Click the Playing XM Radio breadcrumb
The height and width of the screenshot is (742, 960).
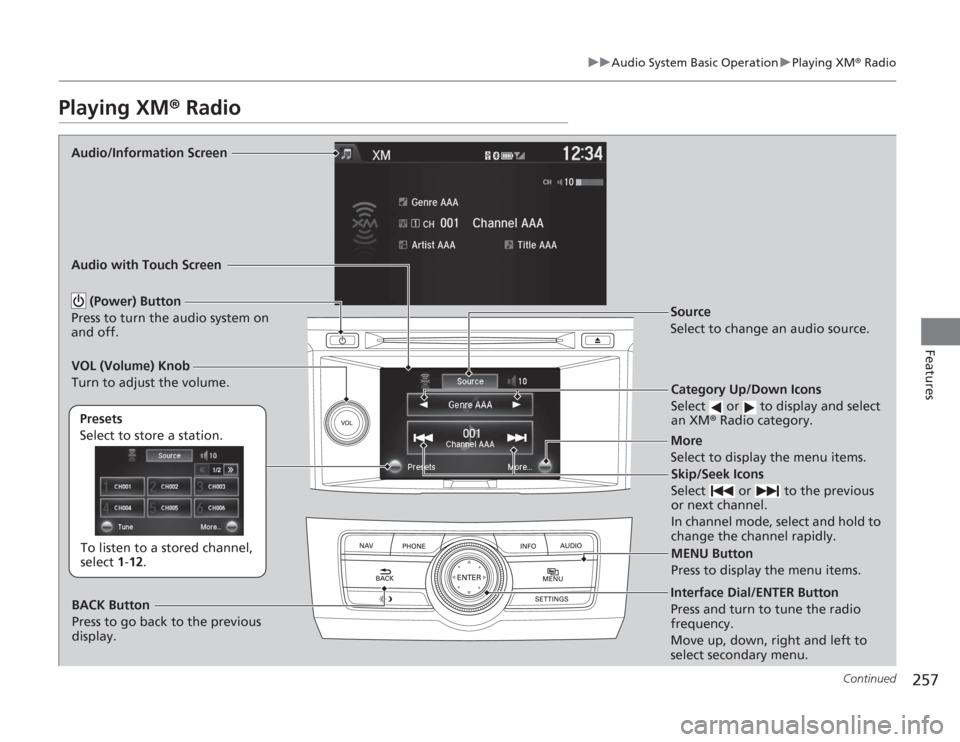click(x=844, y=62)
